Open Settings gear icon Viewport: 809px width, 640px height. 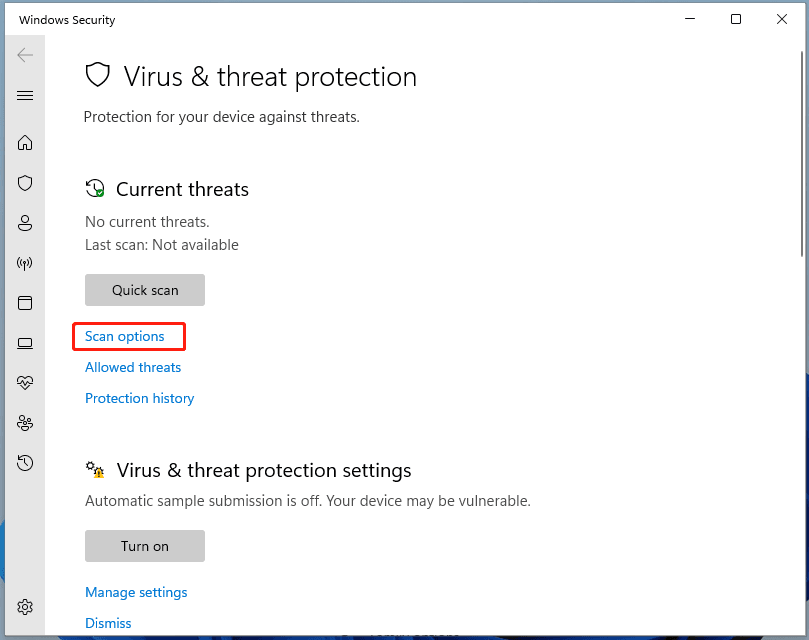click(x=25, y=607)
